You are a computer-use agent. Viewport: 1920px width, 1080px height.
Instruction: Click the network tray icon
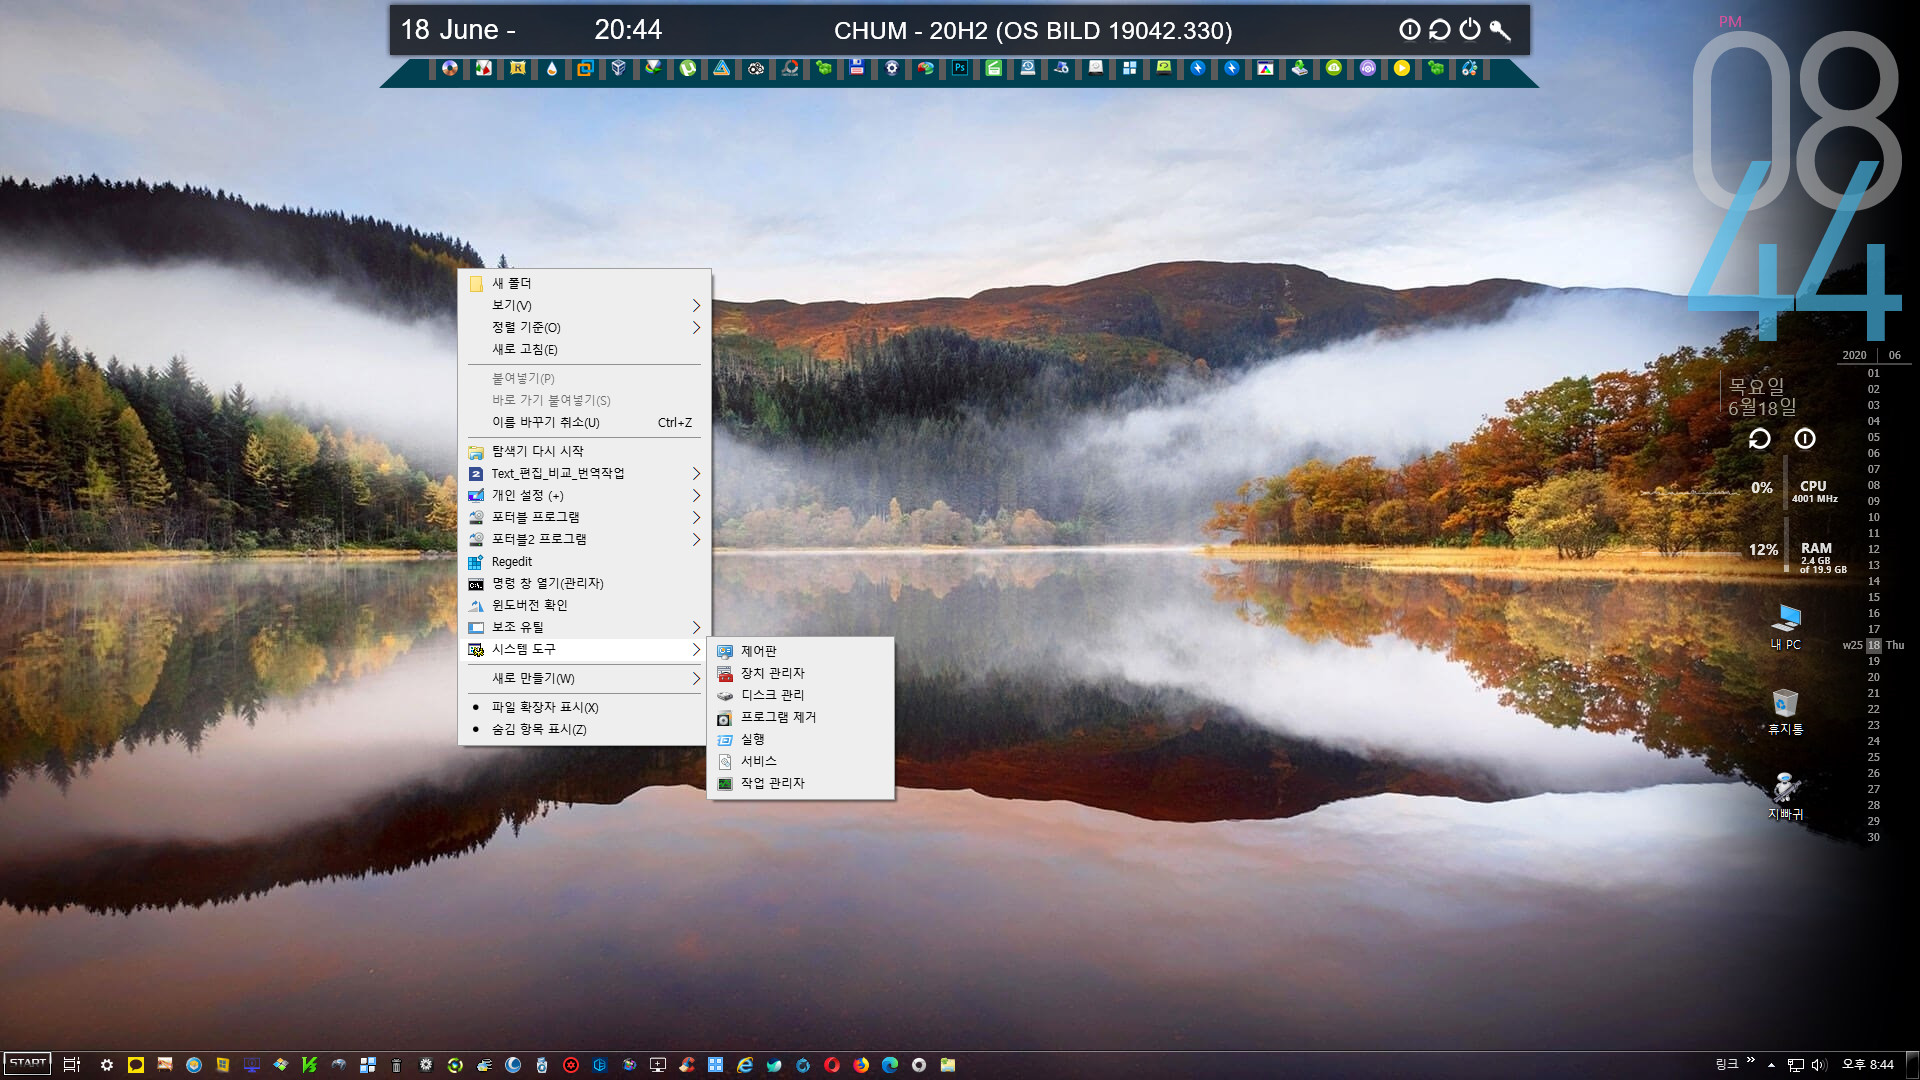(x=1796, y=1065)
